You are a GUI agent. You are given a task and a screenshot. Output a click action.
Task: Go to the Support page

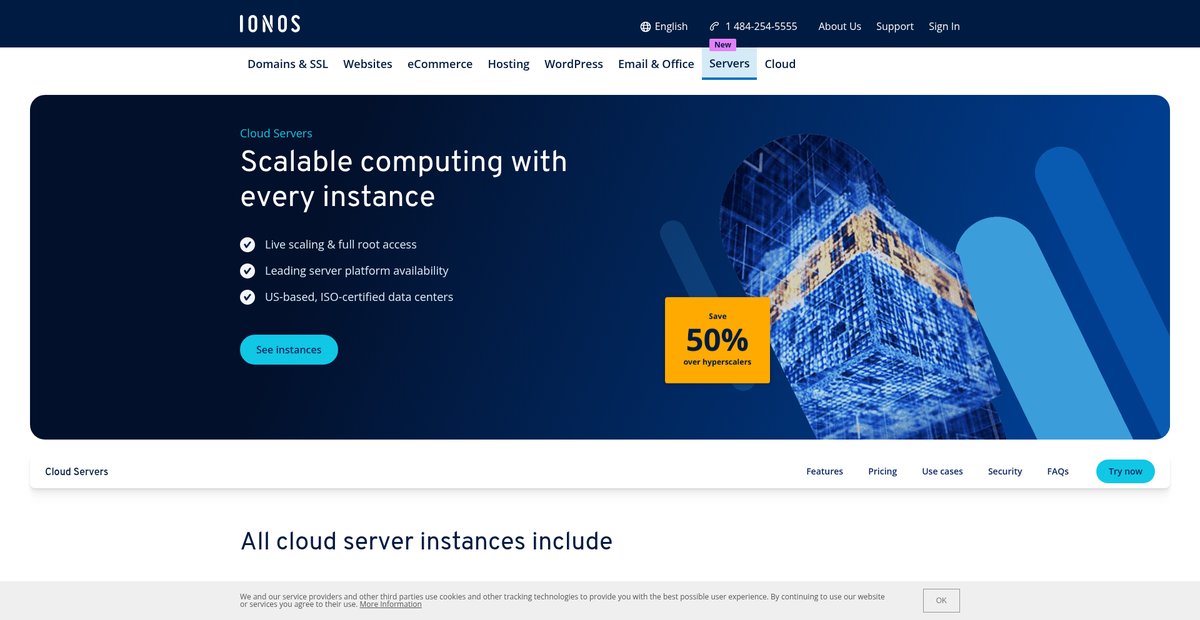(x=895, y=27)
